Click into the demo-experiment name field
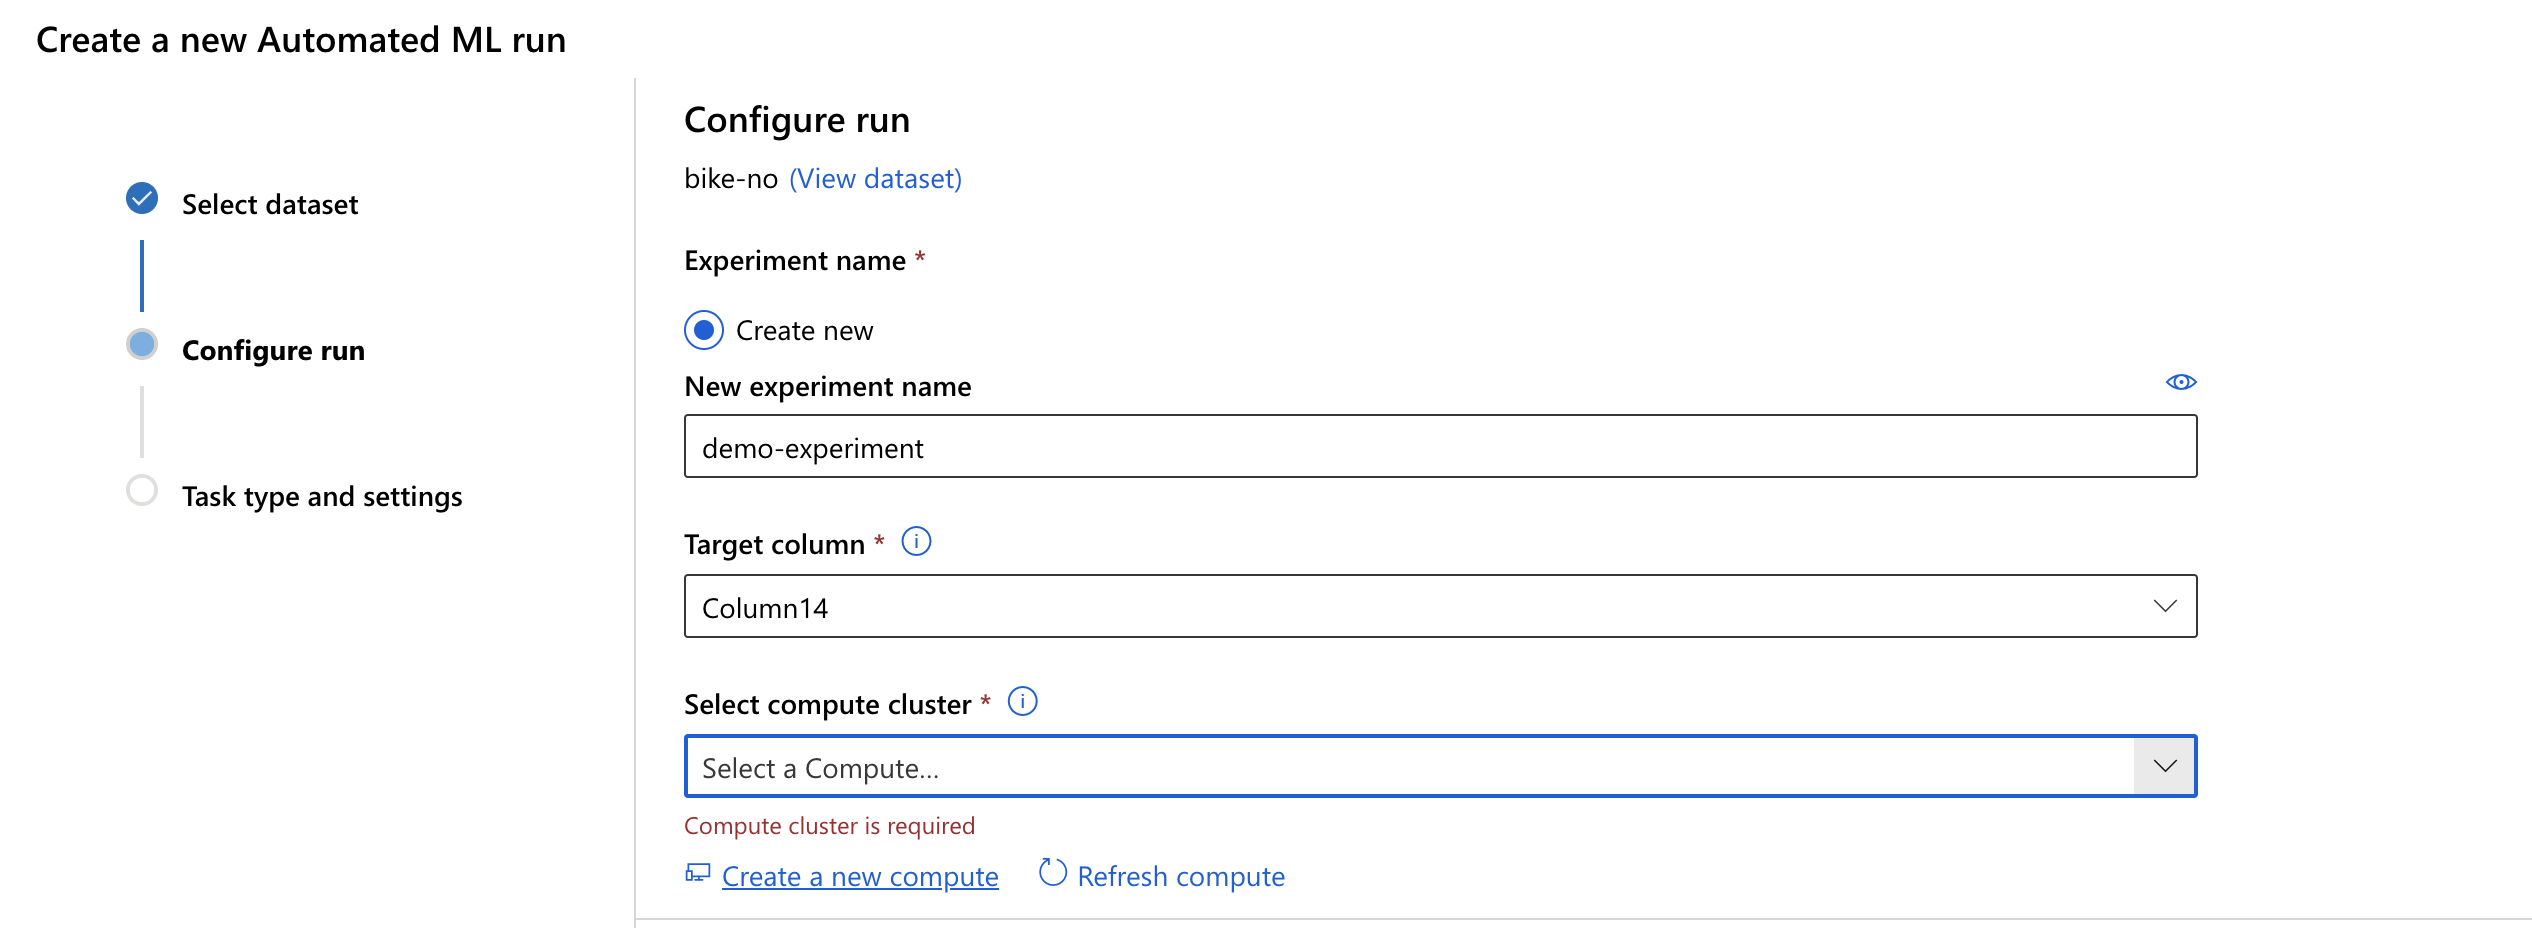 [x=1440, y=447]
